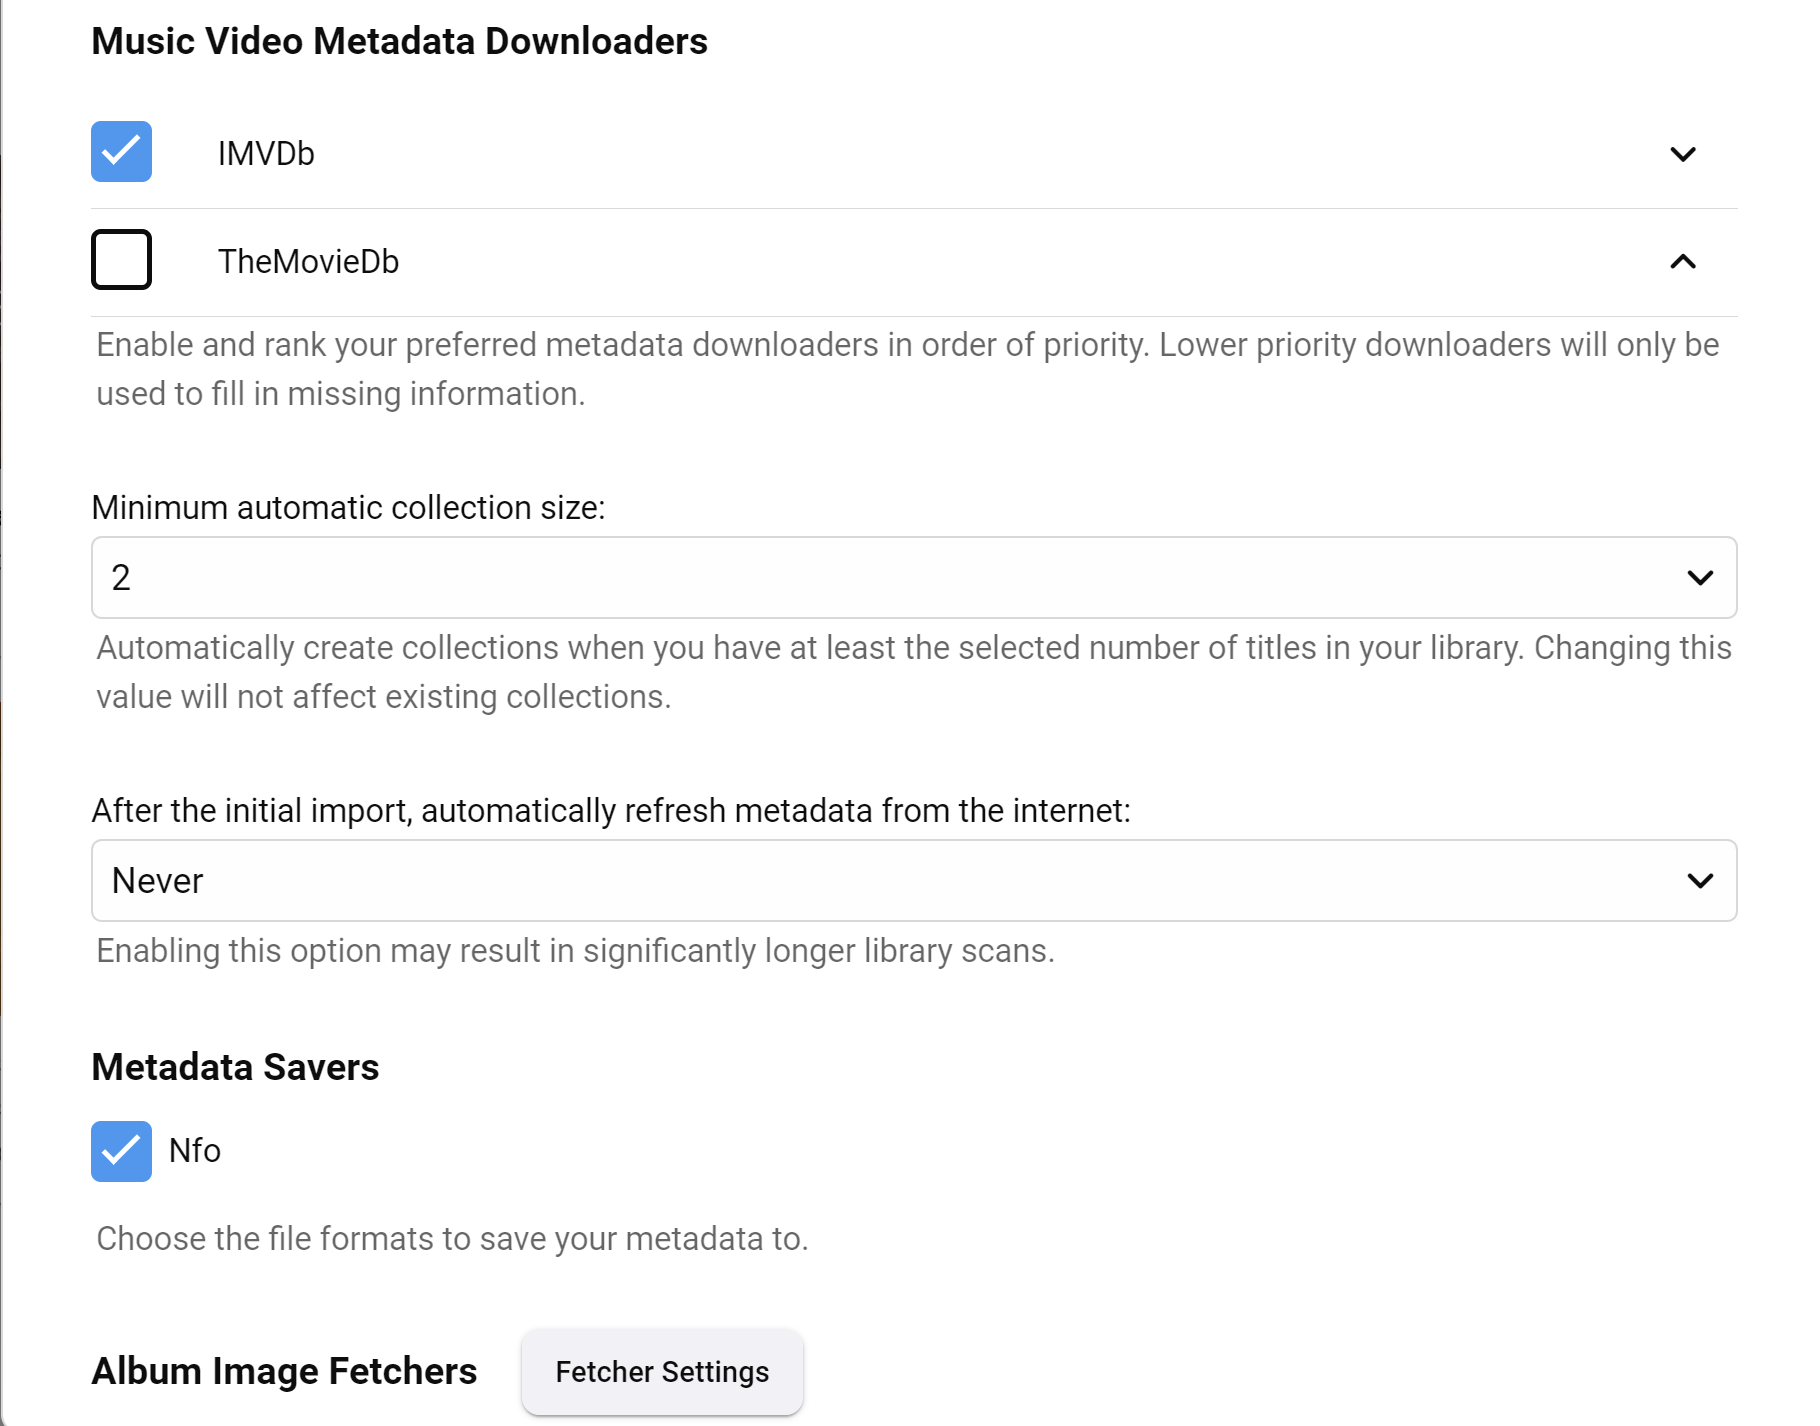Move IMVDb down using its arrow

[x=1683, y=154]
